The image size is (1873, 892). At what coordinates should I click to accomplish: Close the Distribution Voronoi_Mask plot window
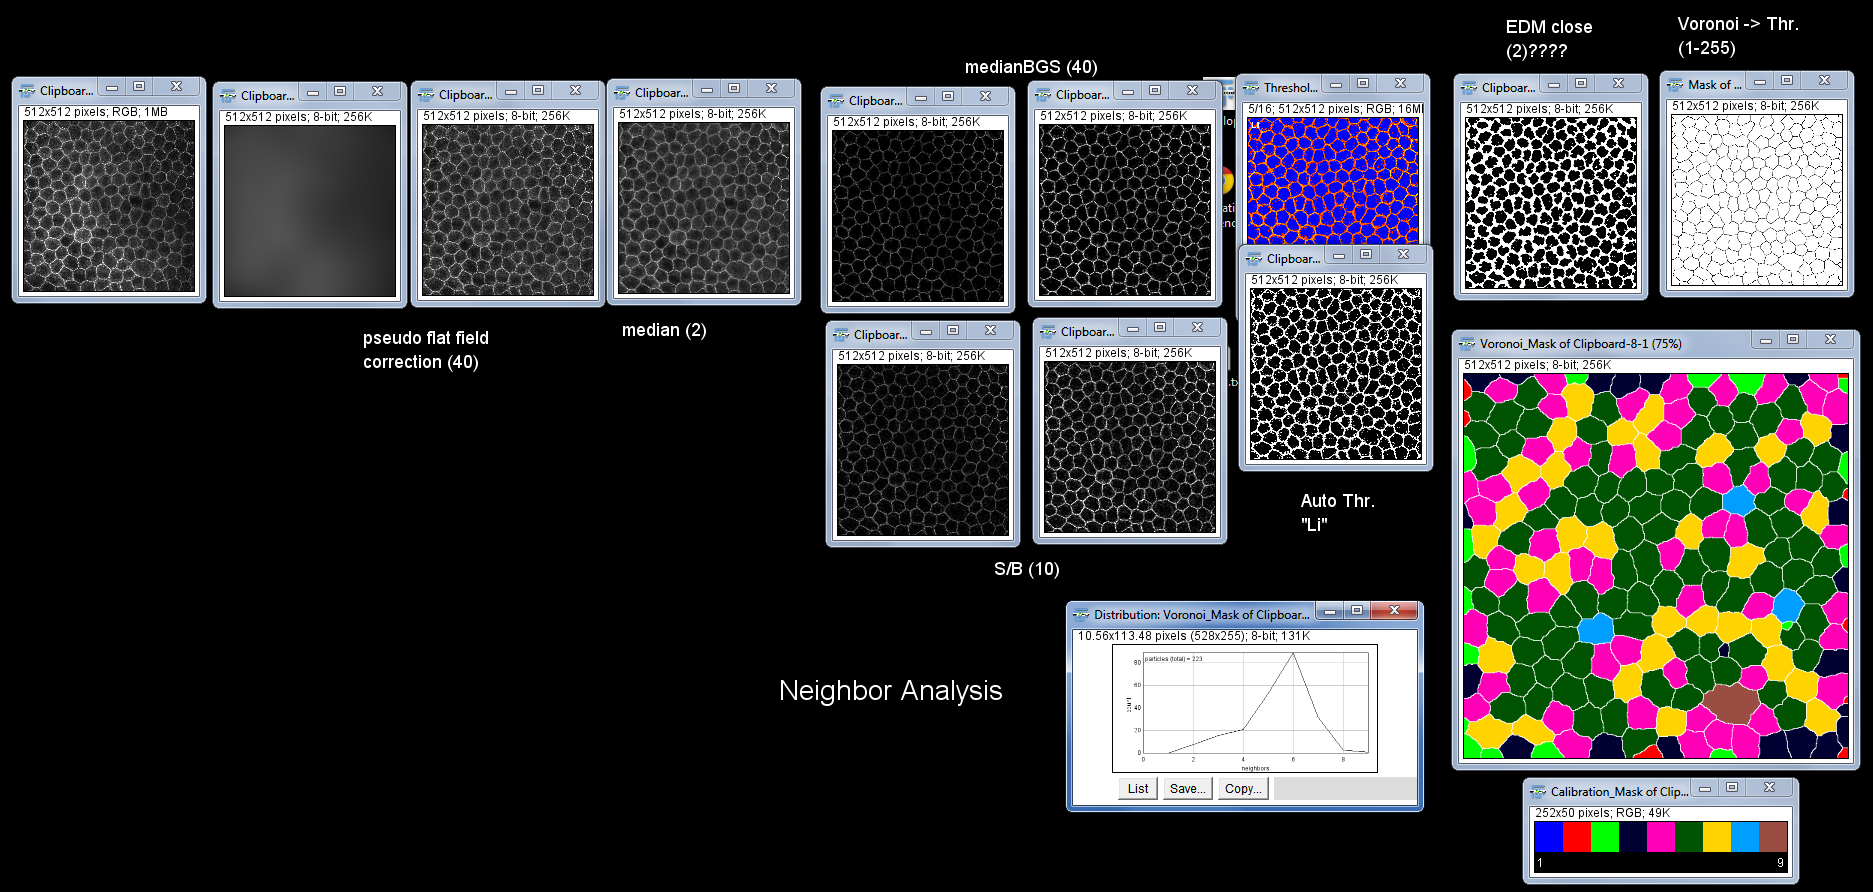1394,610
